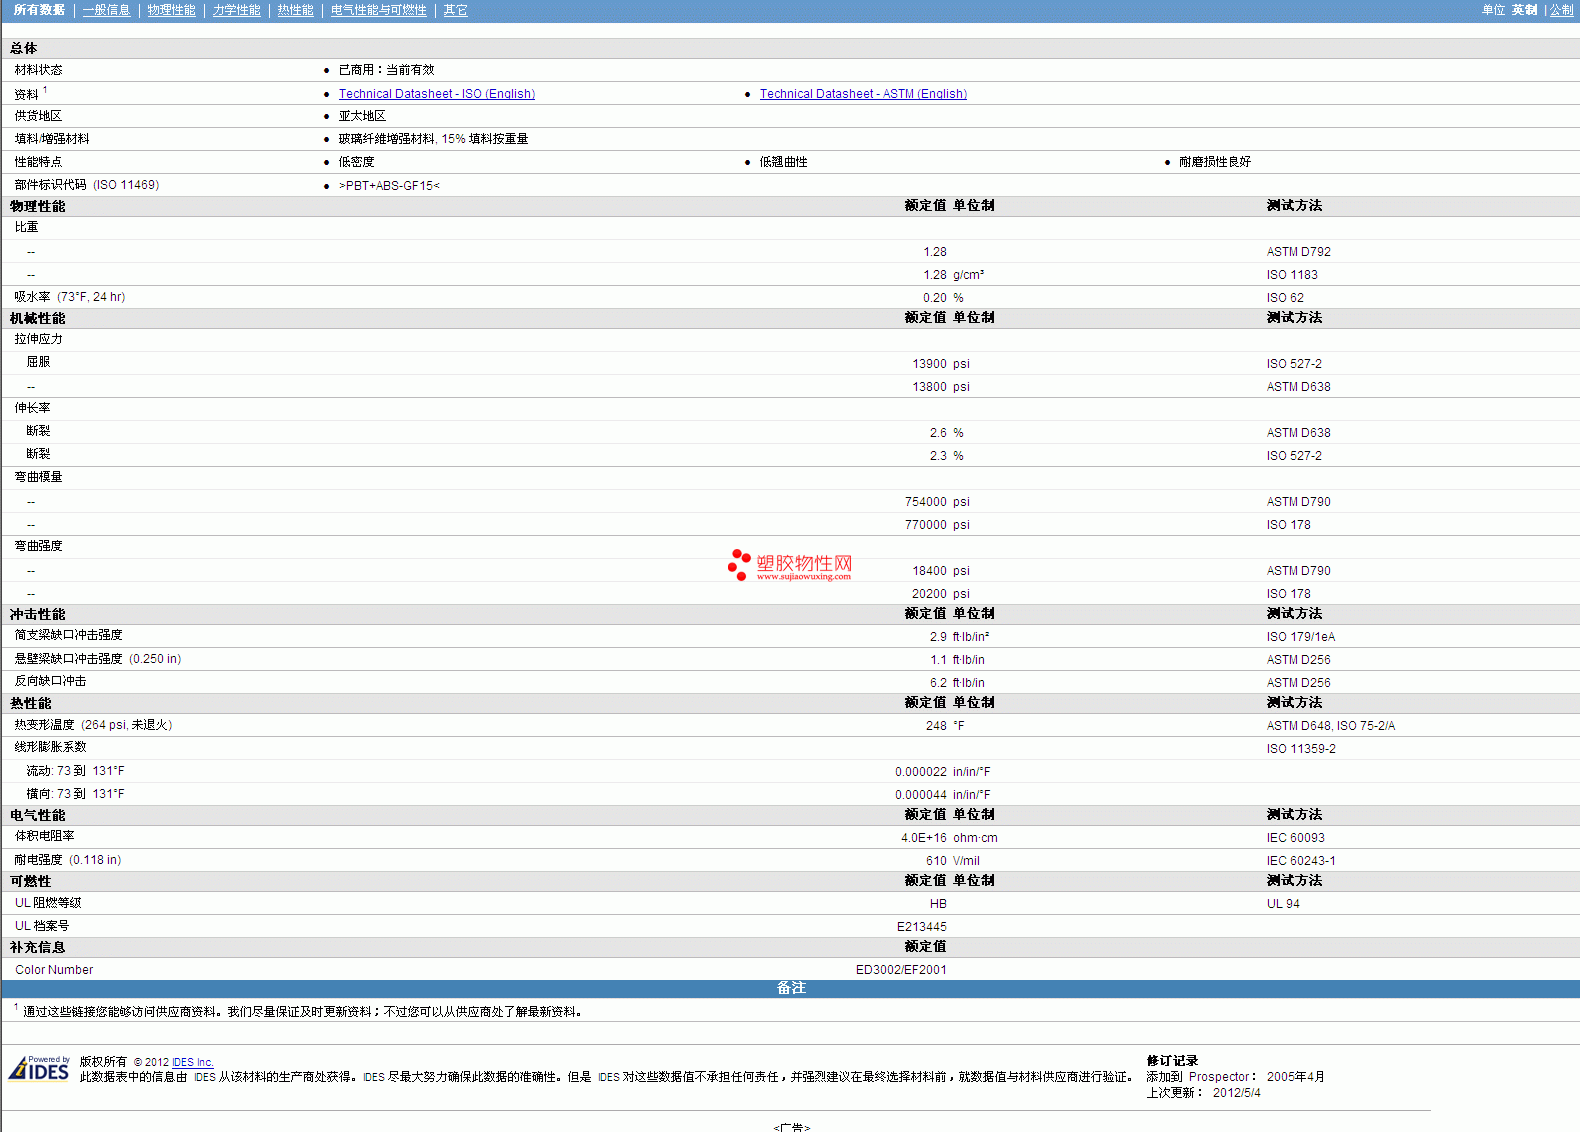The width and height of the screenshot is (1580, 1132).
Task: Click the 备注 blue header bar
Action: pyautogui.click(x=790, y=988)
